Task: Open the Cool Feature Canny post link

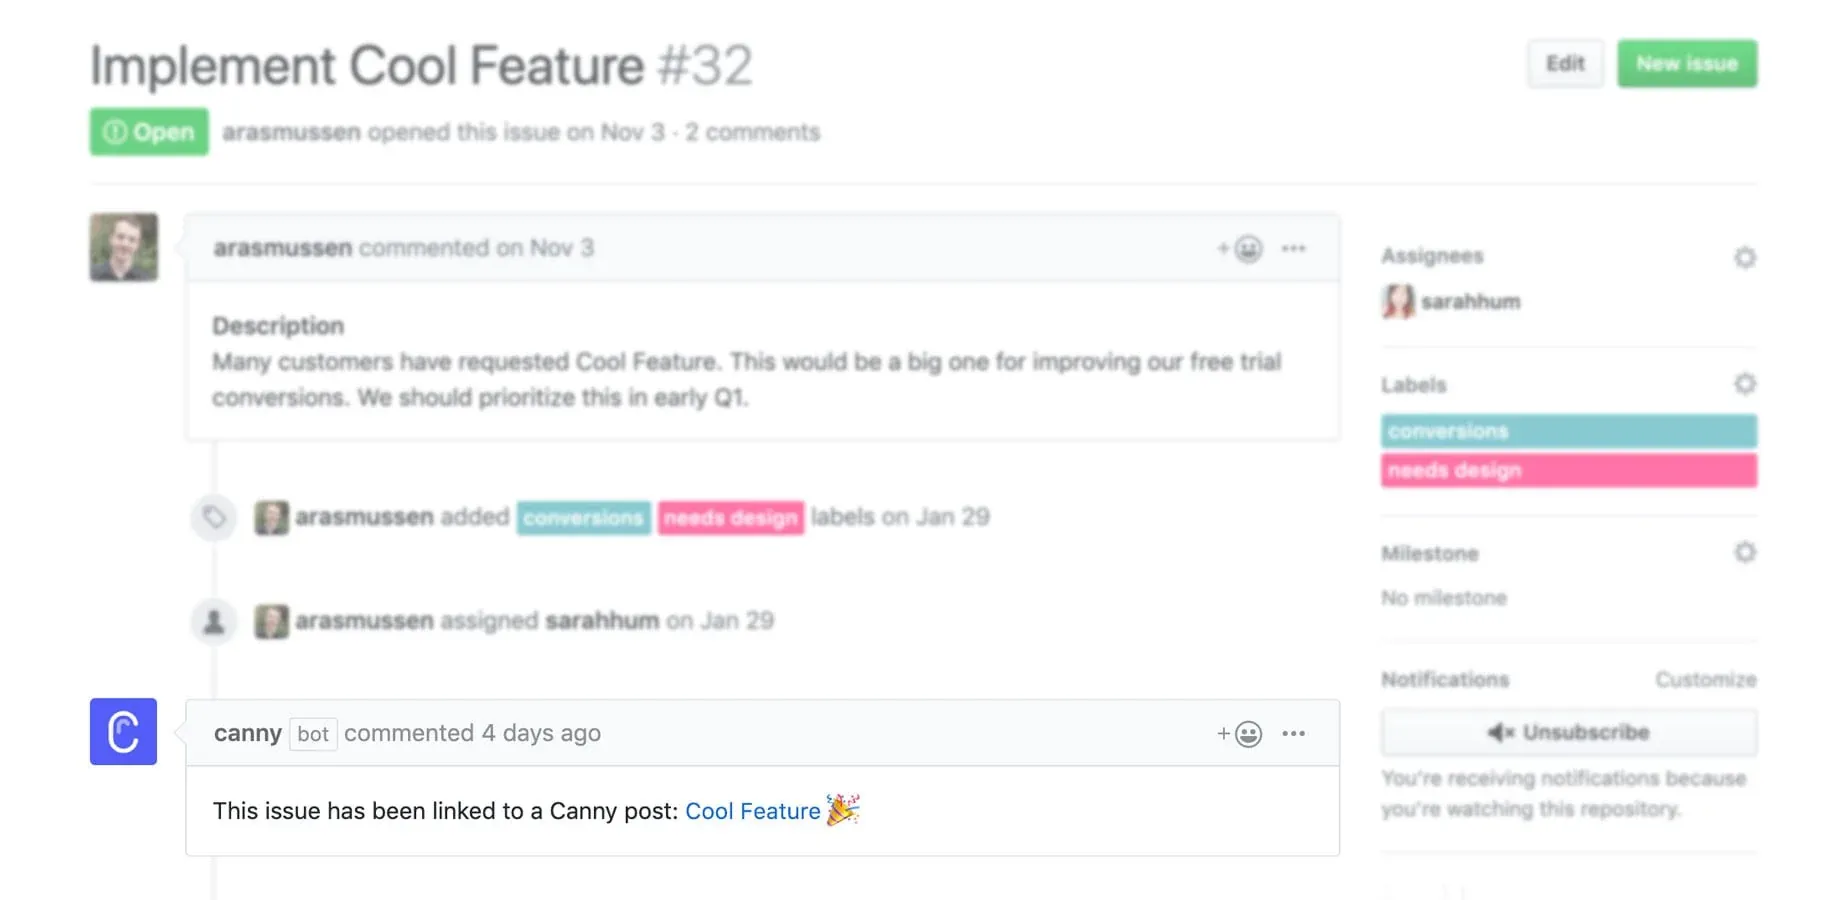Action: coord(751,811)
